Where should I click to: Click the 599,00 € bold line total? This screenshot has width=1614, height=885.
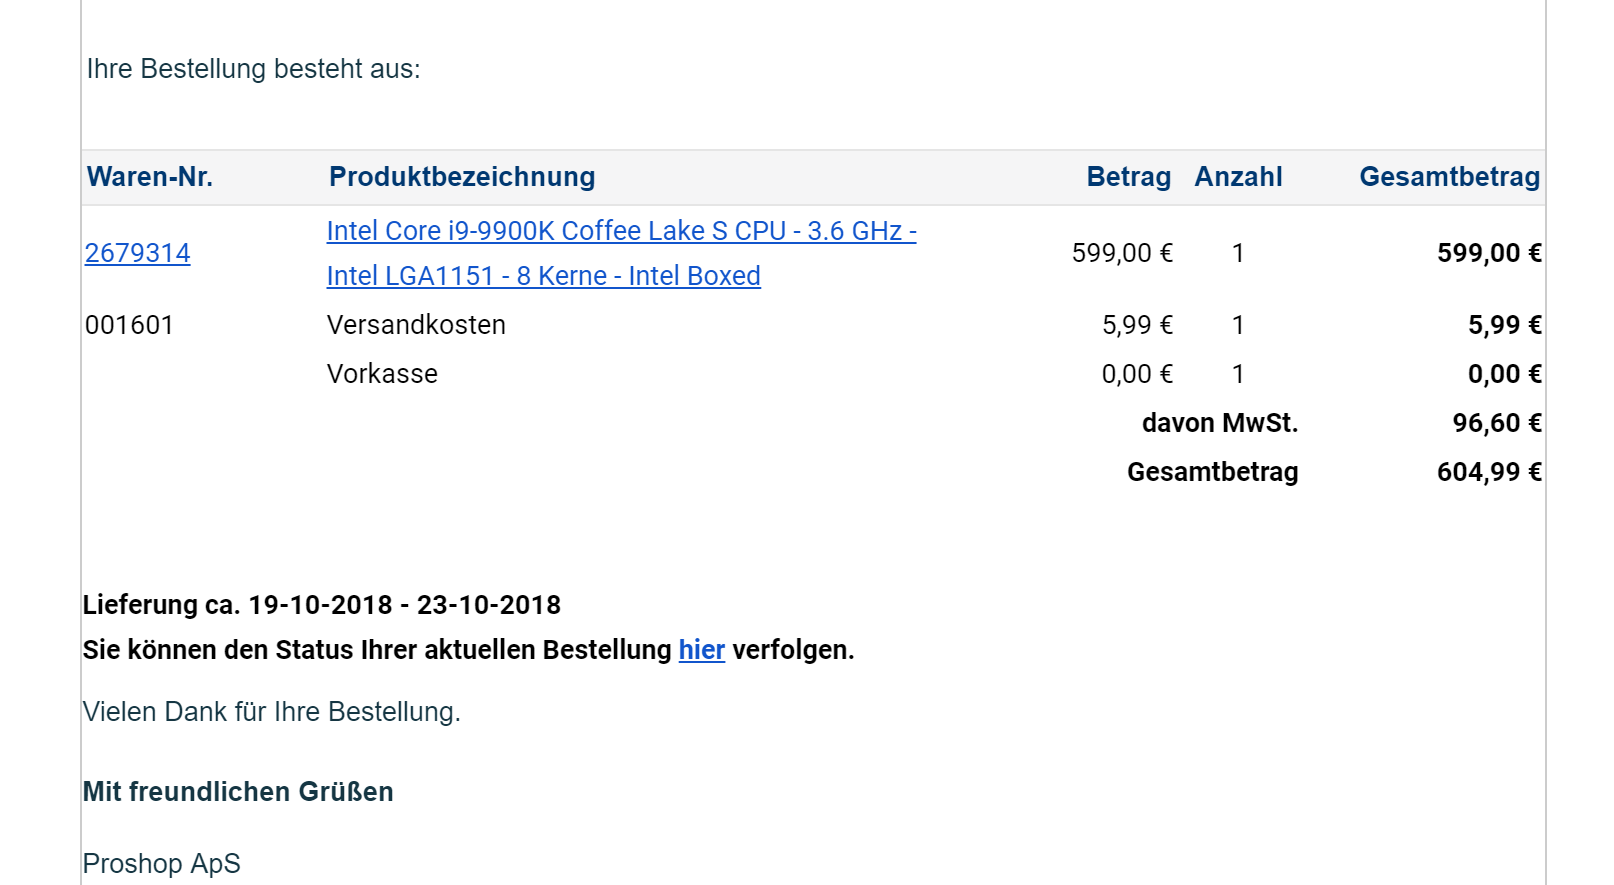[x=1489, y=253]
